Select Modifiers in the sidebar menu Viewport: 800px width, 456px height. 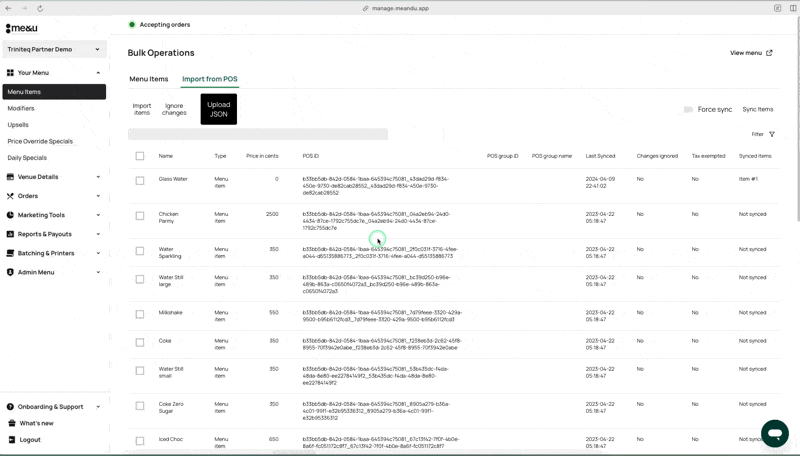[x=21, y=108]
